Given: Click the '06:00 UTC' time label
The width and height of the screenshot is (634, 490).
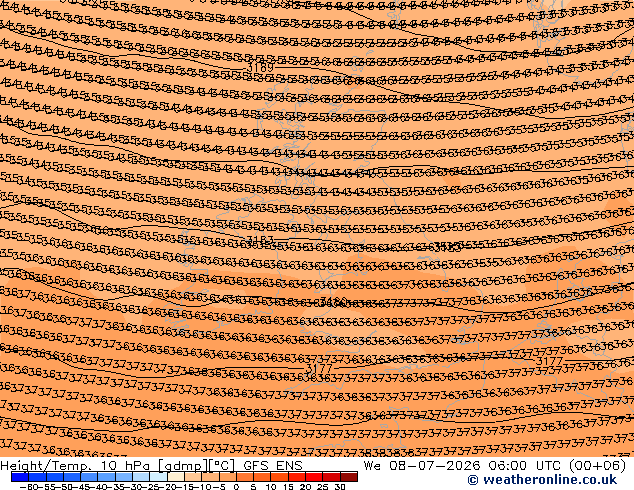Looking at the screenshot, I should pyautogui.click(x=524, y=466).
